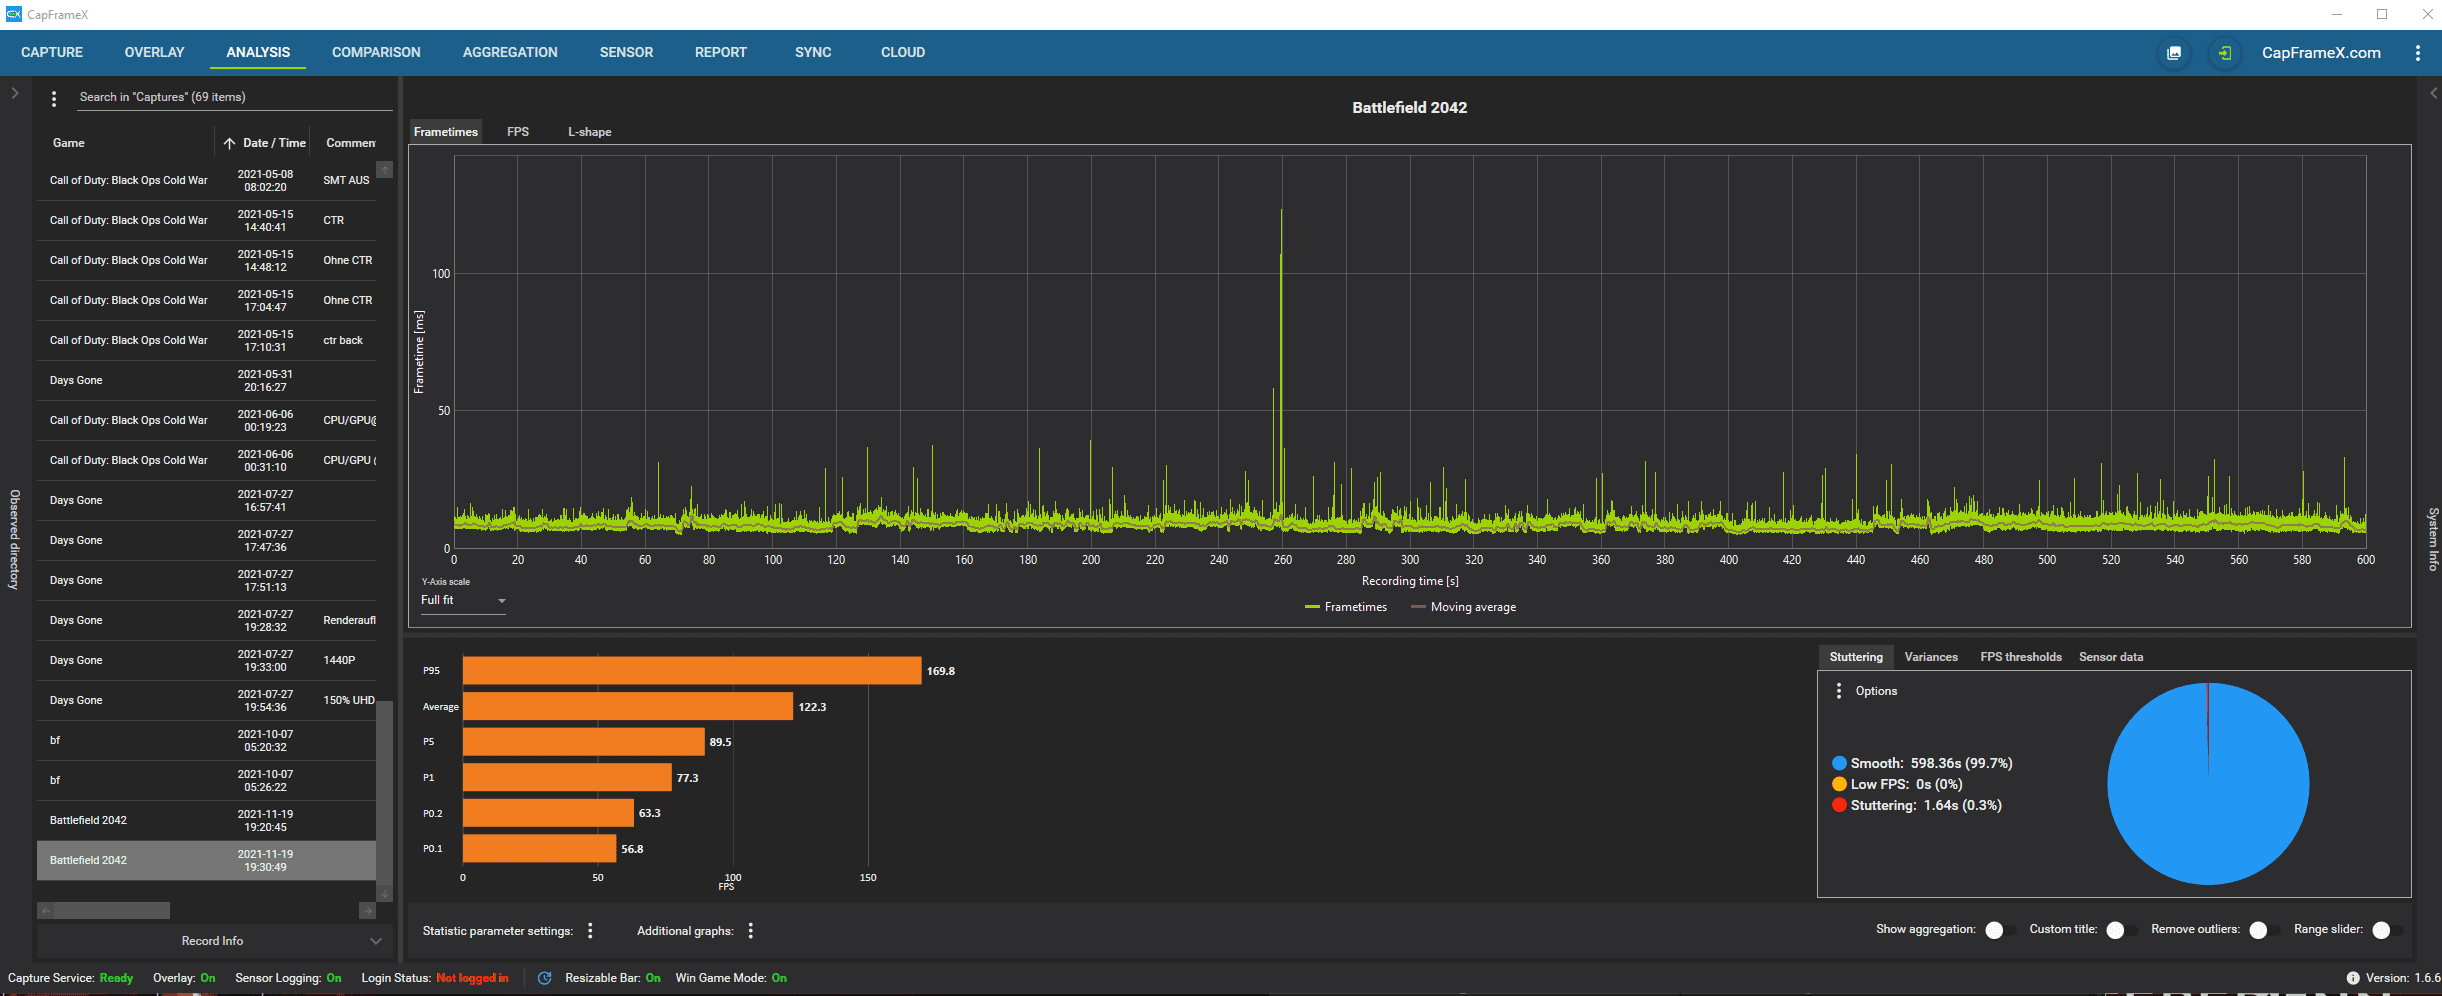2442x996 pixels.
Task: Click the captures list horizontal scrollbar thumb
Action: pos(112,910)
